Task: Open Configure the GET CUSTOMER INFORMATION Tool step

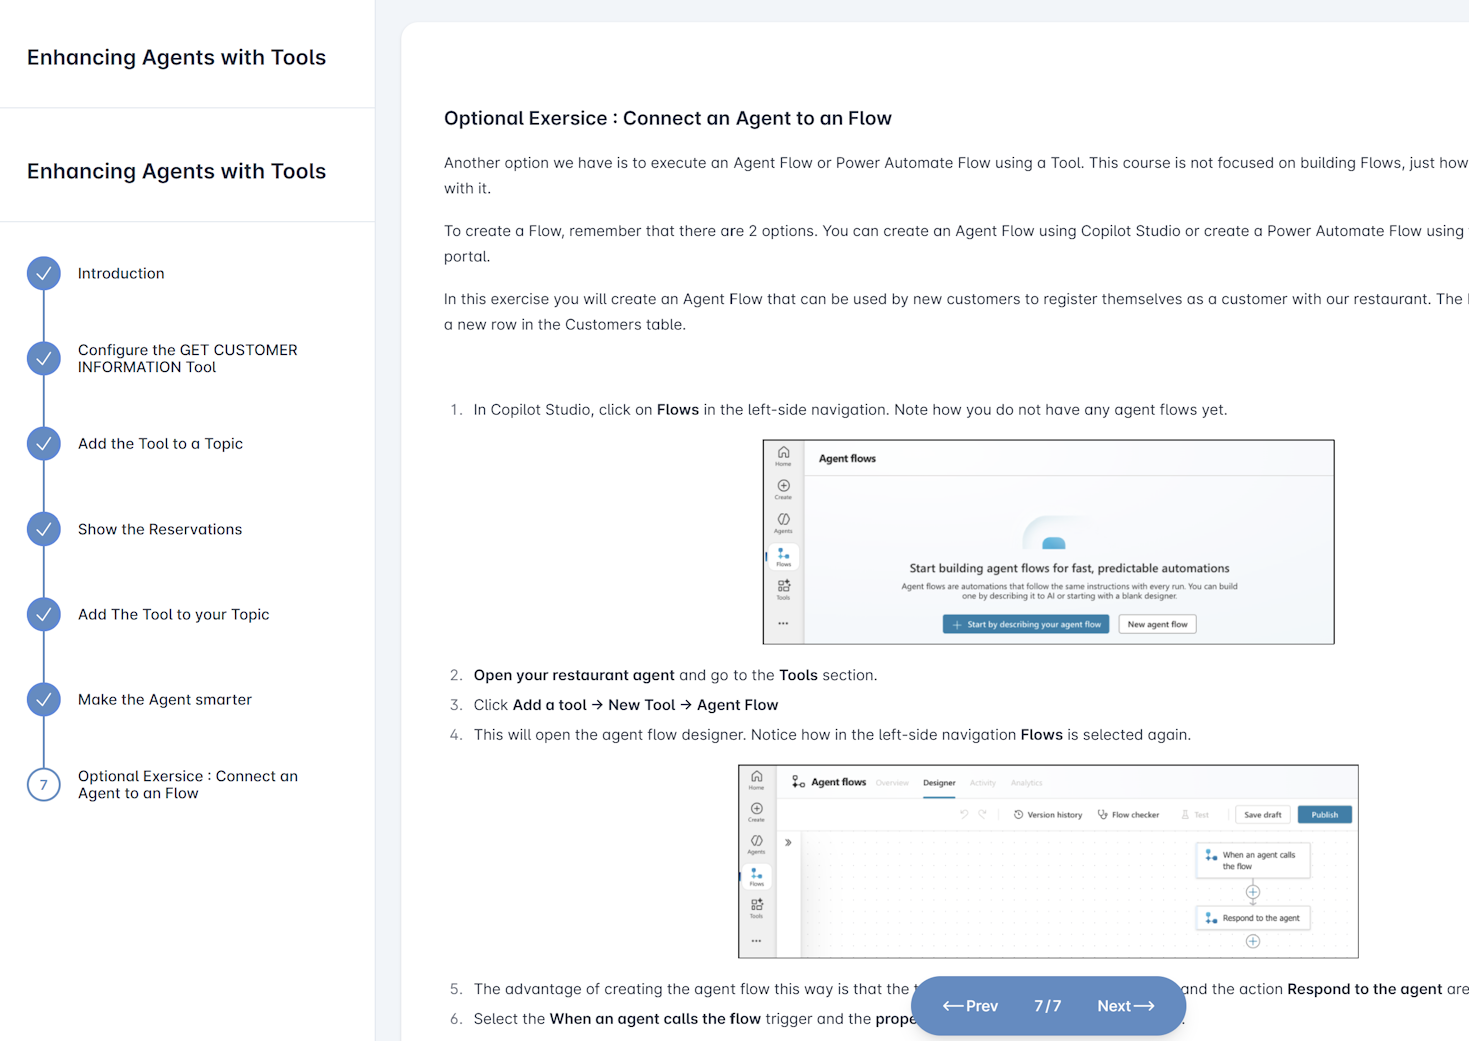Action: 187,358
